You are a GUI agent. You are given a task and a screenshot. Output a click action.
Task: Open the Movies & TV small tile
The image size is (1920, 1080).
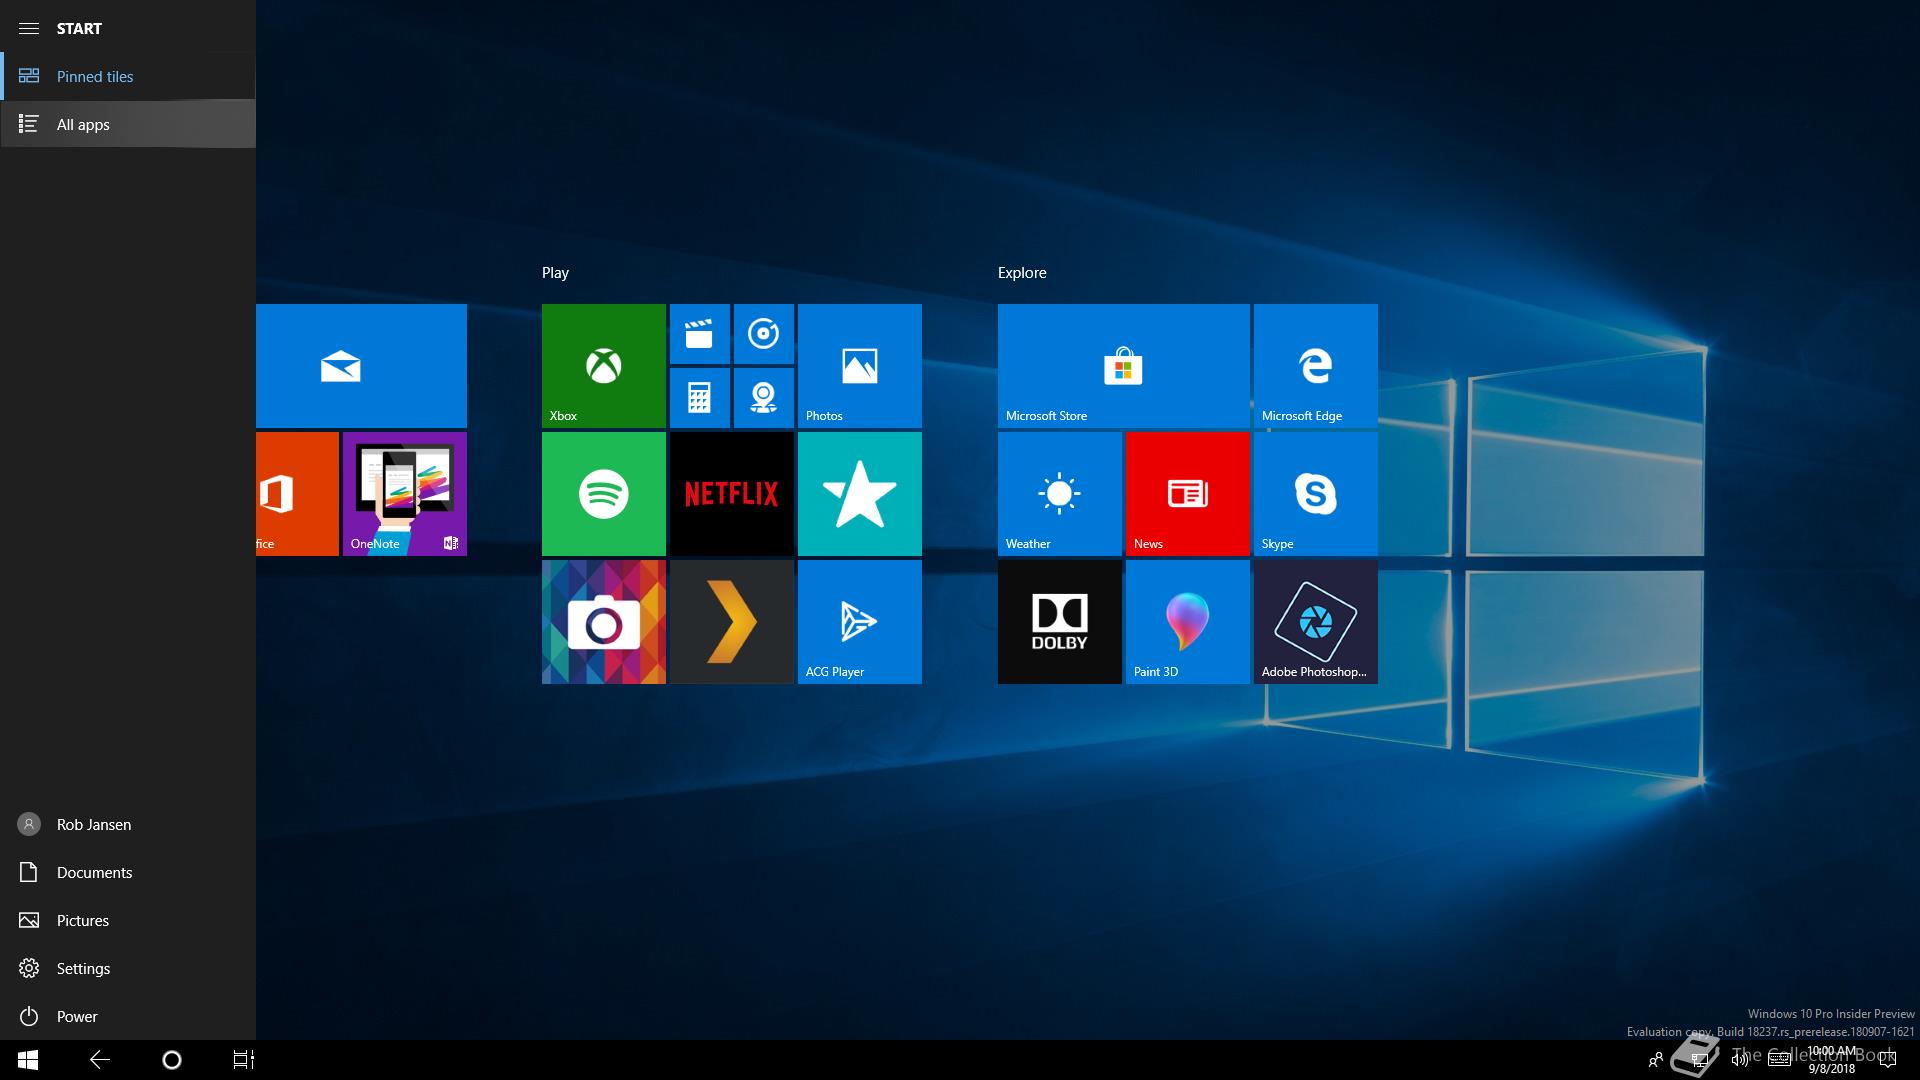700,334
